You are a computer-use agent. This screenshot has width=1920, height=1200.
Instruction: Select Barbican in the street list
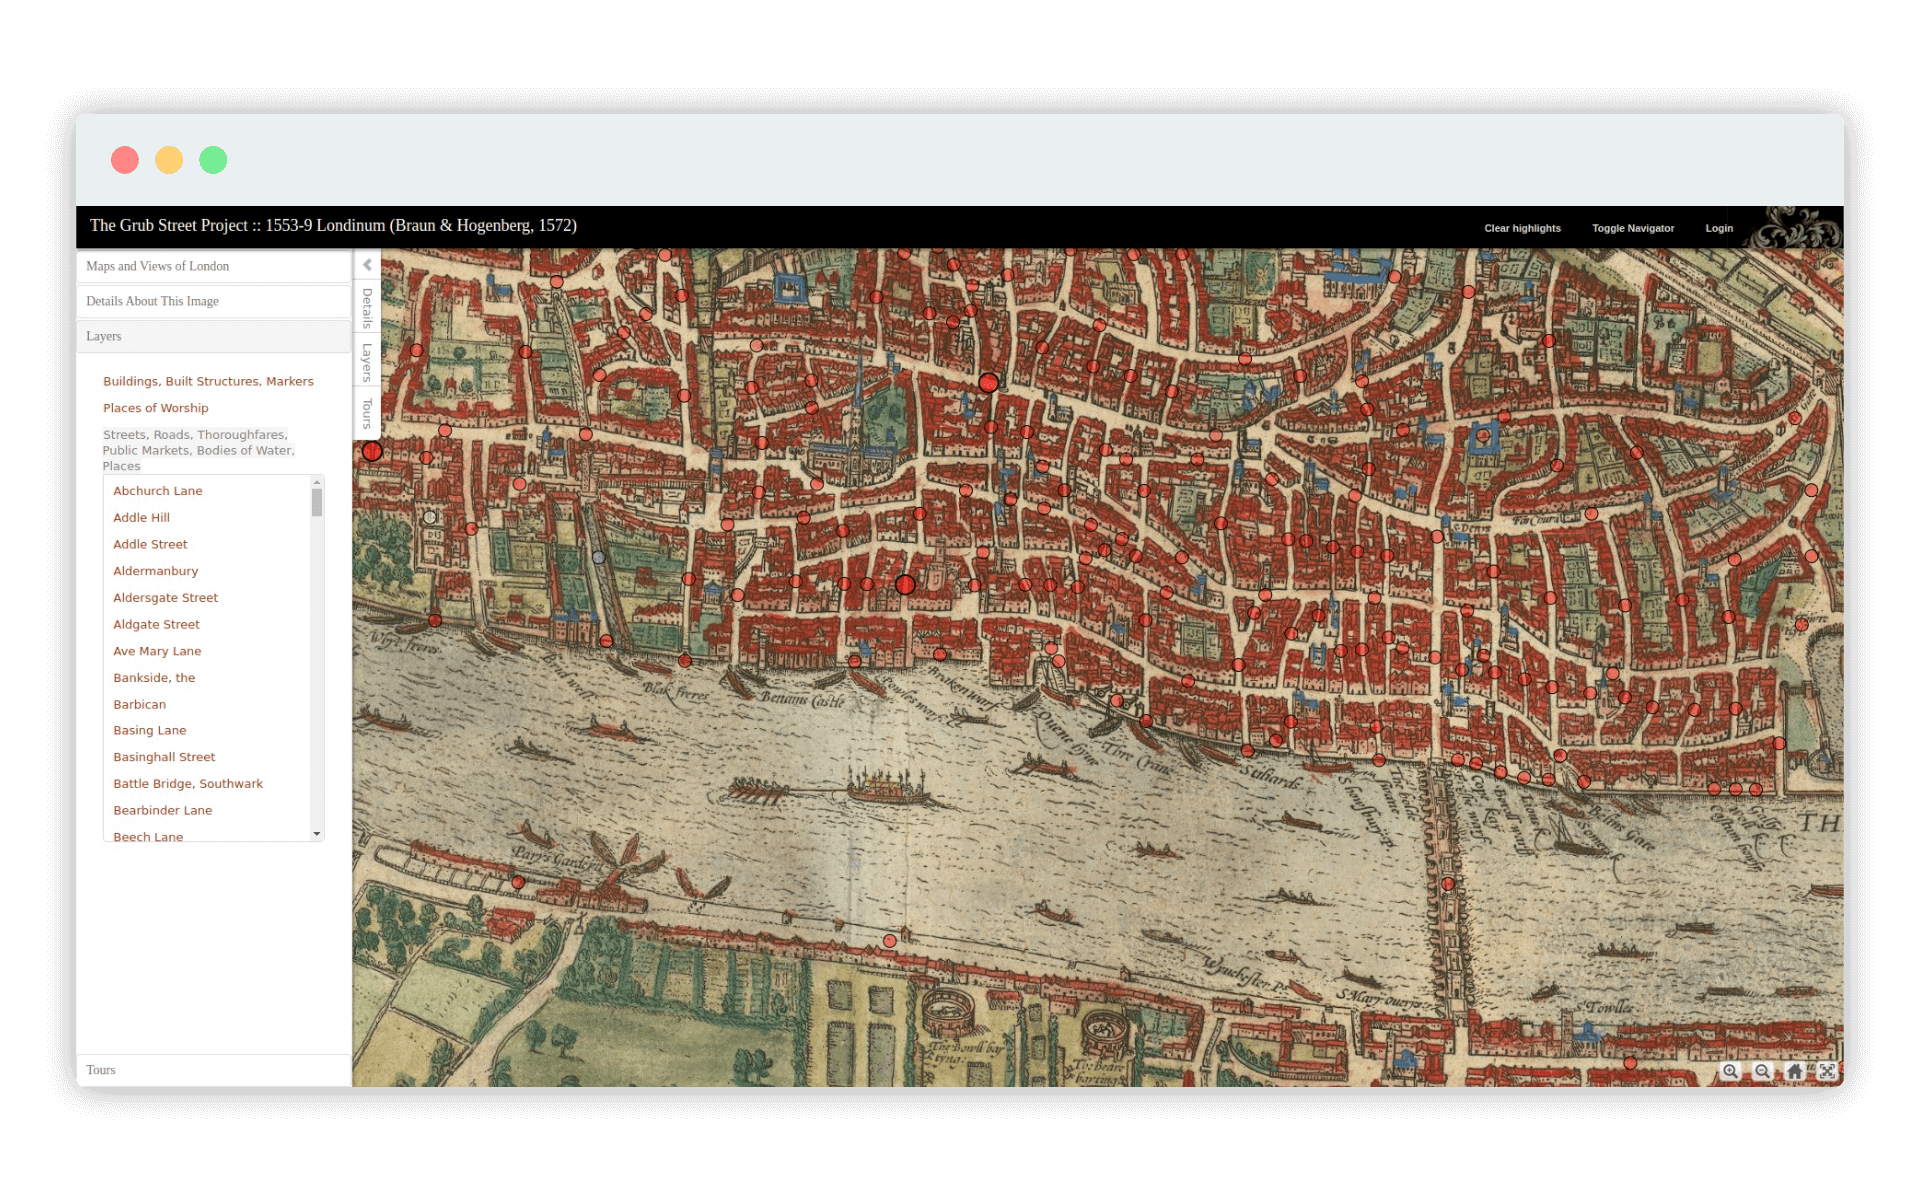click(139, 705)
